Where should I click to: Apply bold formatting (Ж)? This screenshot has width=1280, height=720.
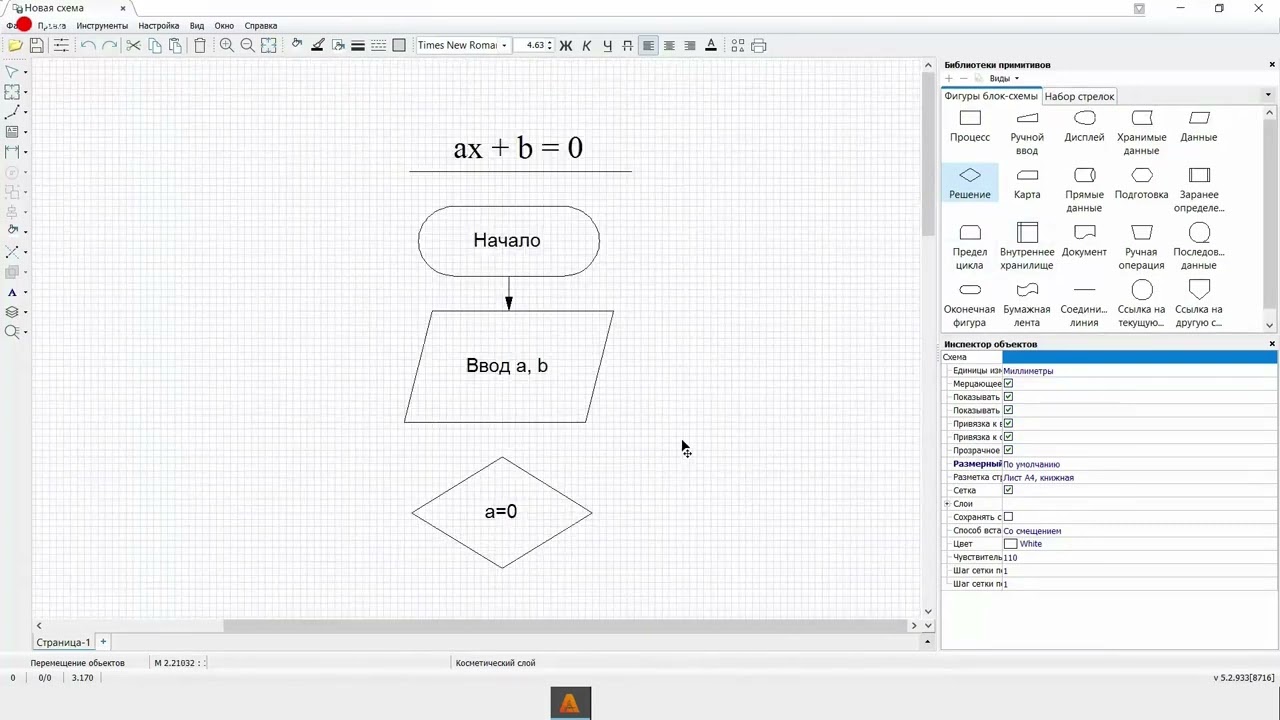pos(566,45)
